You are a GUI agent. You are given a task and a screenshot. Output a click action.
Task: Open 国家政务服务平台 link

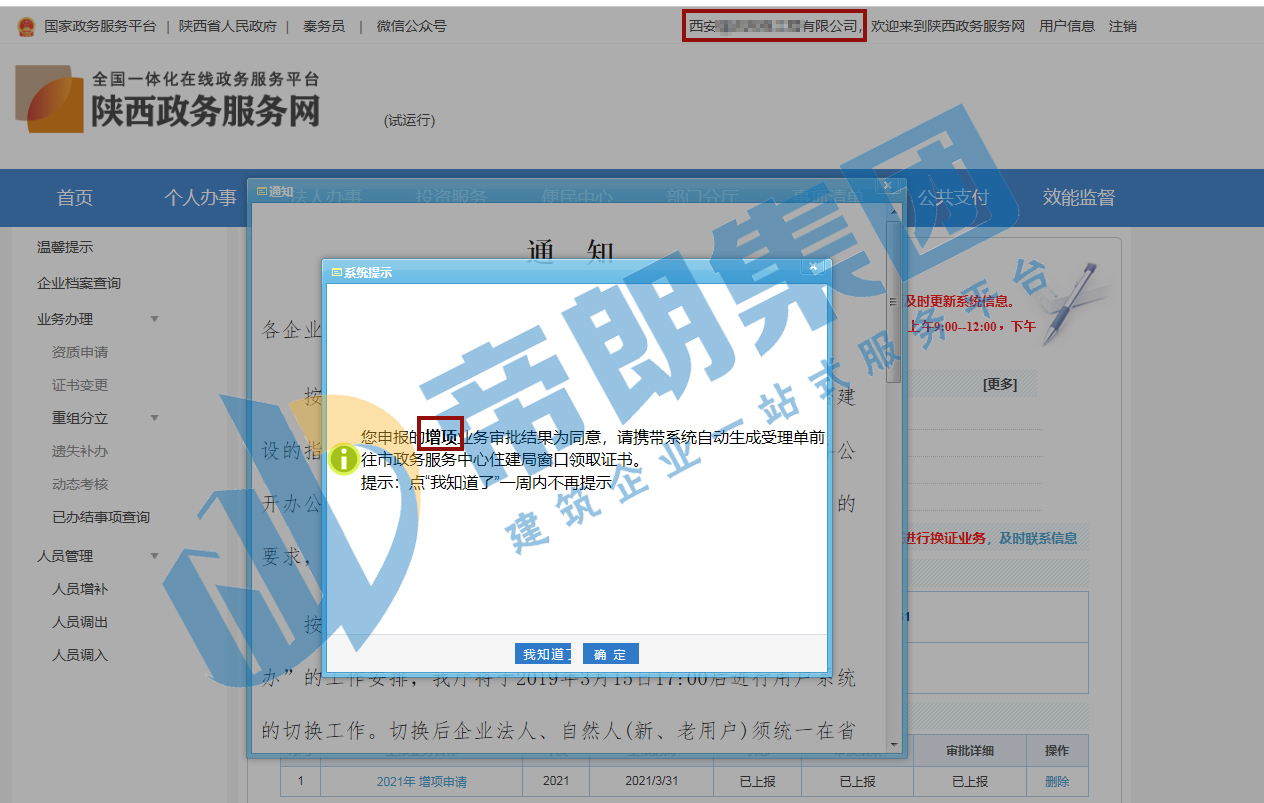(x=100, y=26)
